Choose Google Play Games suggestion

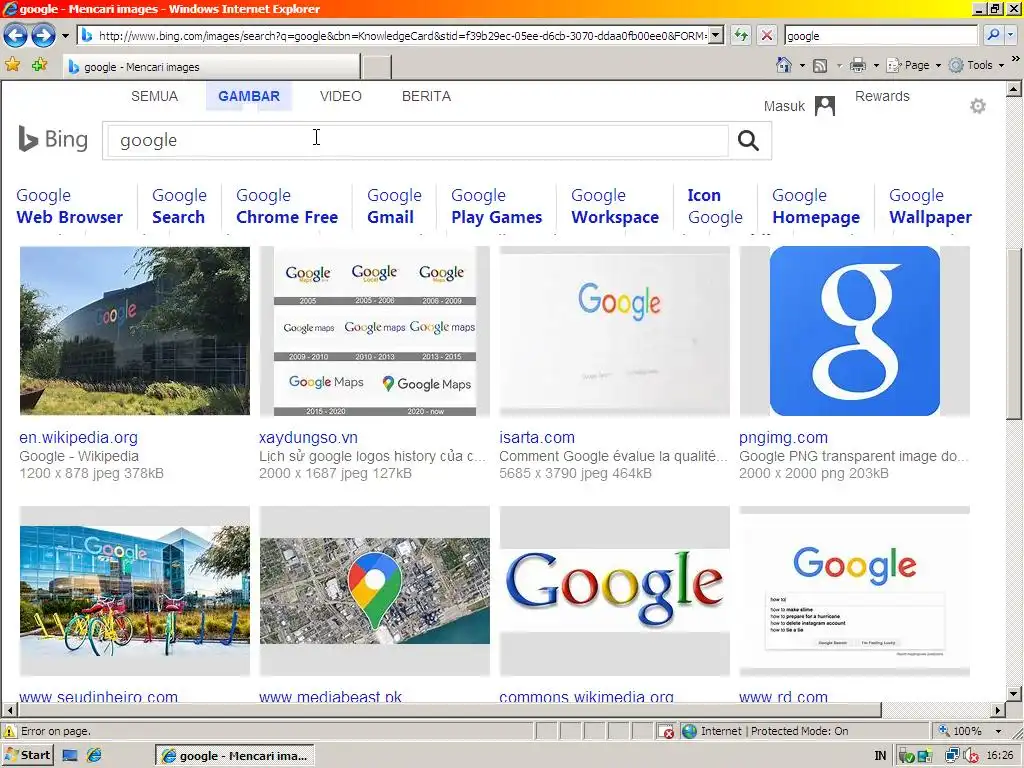(x=496, y=206)
